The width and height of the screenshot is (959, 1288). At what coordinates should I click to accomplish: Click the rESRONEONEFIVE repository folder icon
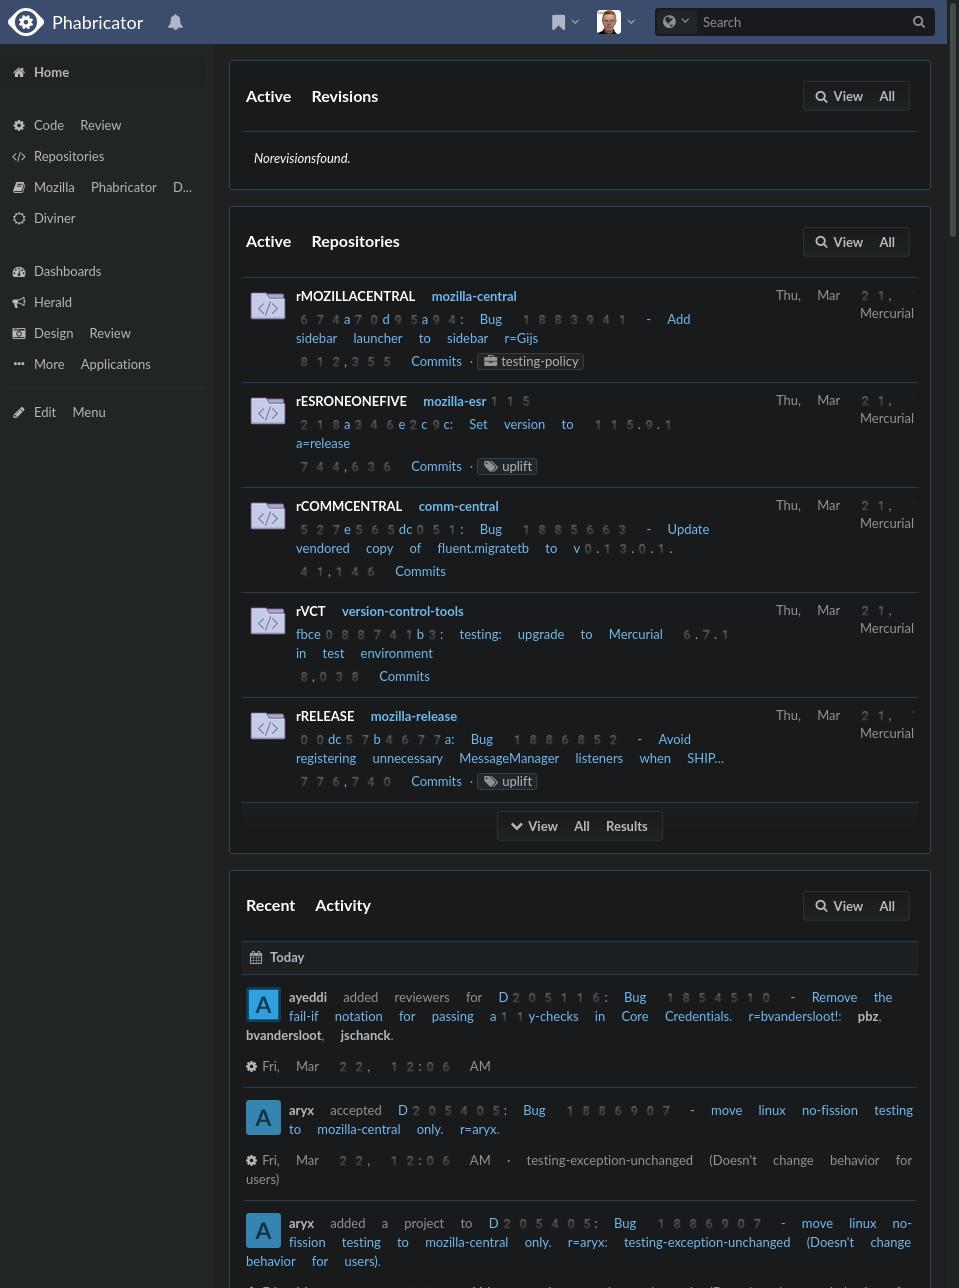tap(268, 411)
